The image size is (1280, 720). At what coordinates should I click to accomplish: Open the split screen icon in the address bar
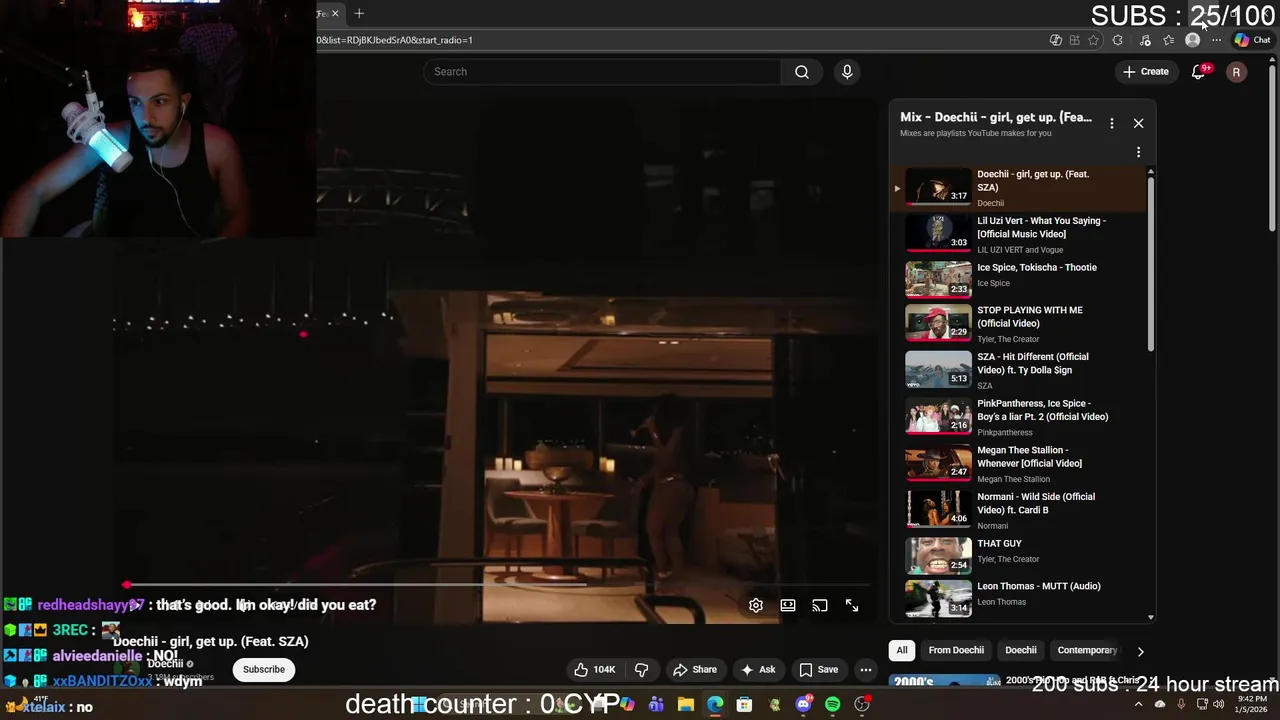(x=1075, y=40)
